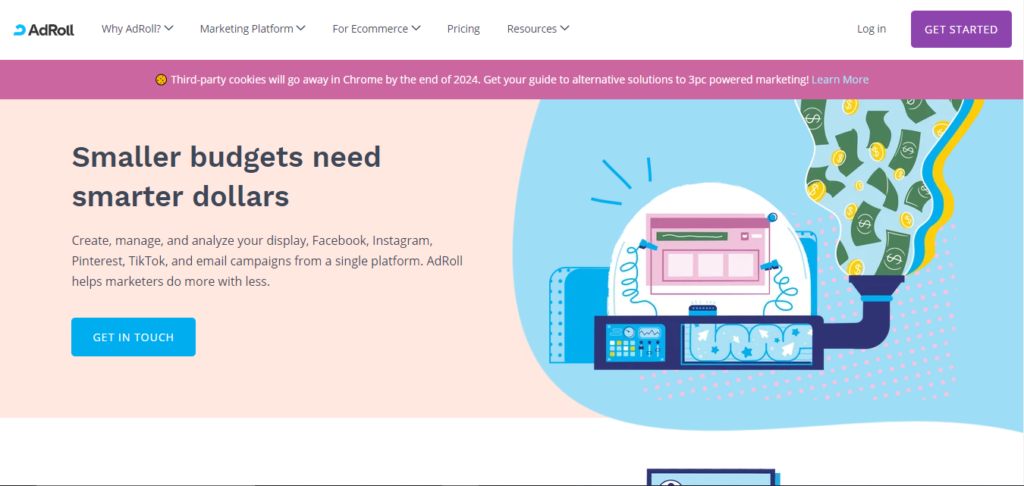The image size is (1024, 486).
Task: Click the AdRoll logo in the header
Action: tap(43, 29)
